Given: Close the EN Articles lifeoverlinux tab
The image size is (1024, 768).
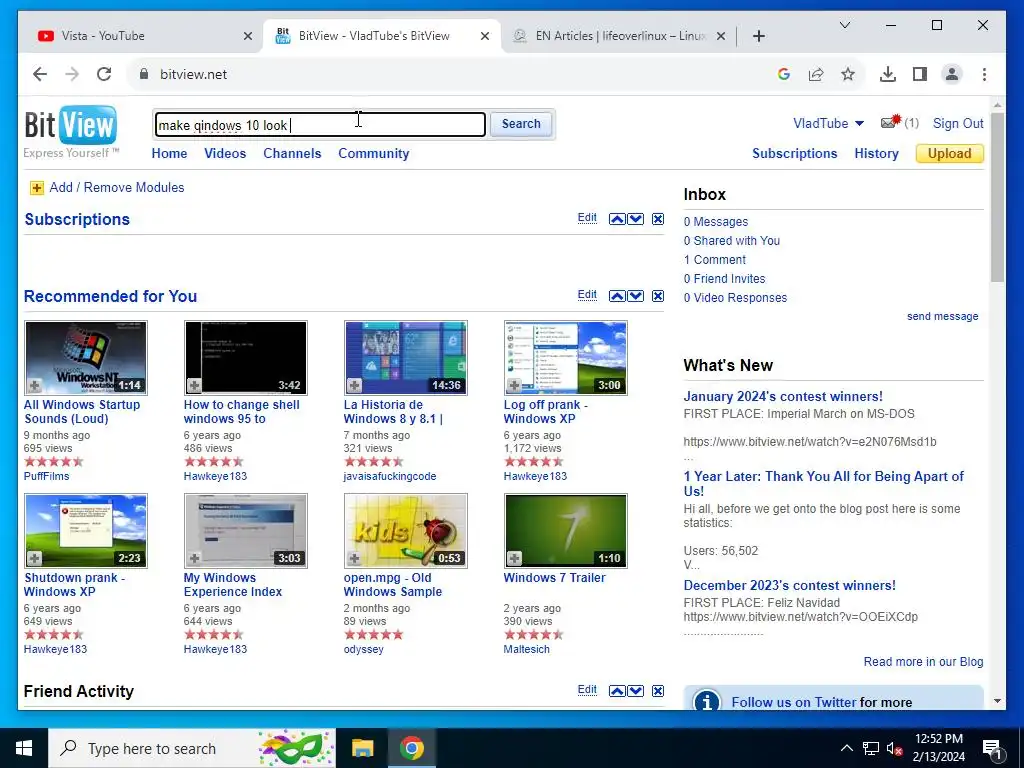Looking at the screenshot, I should click(x=720, y=36).
